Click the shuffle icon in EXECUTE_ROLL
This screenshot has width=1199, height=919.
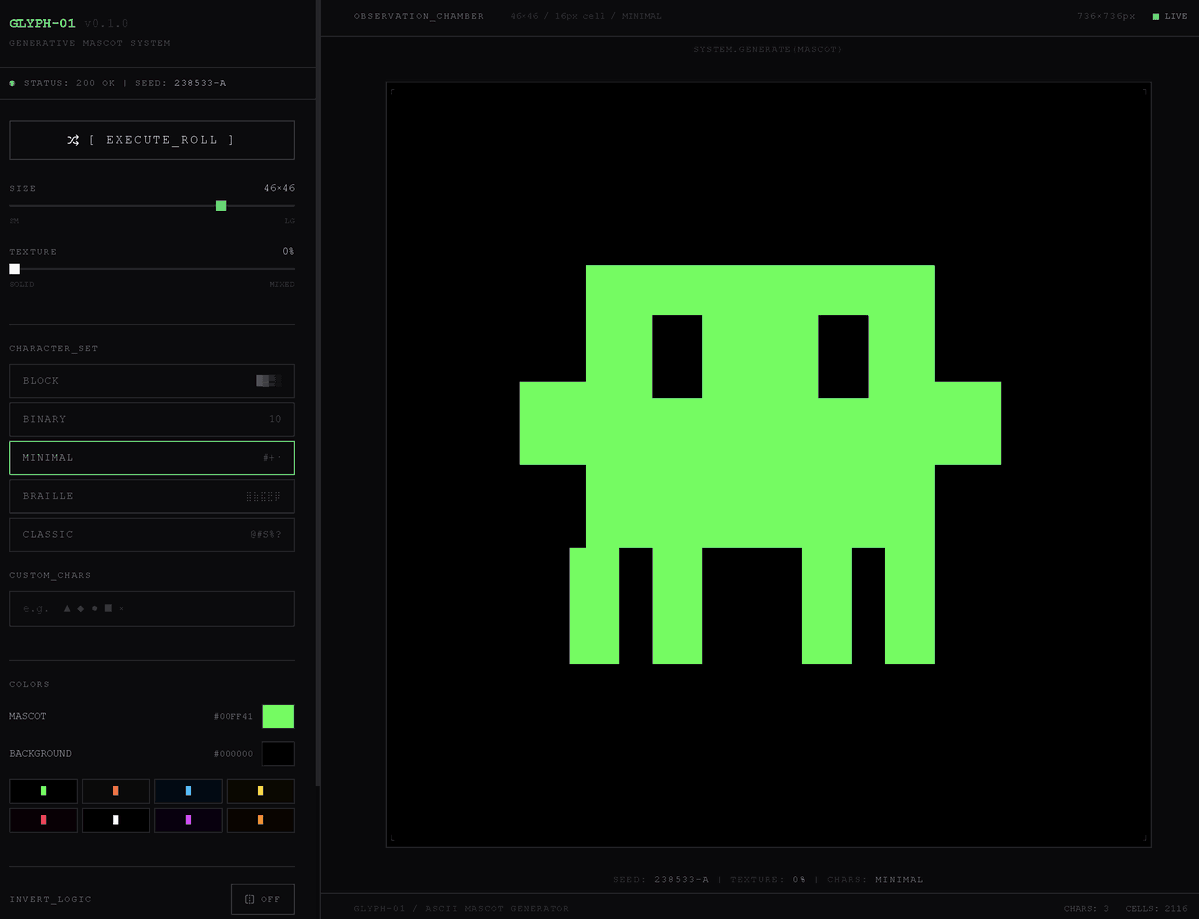click(x=73, y=140)
